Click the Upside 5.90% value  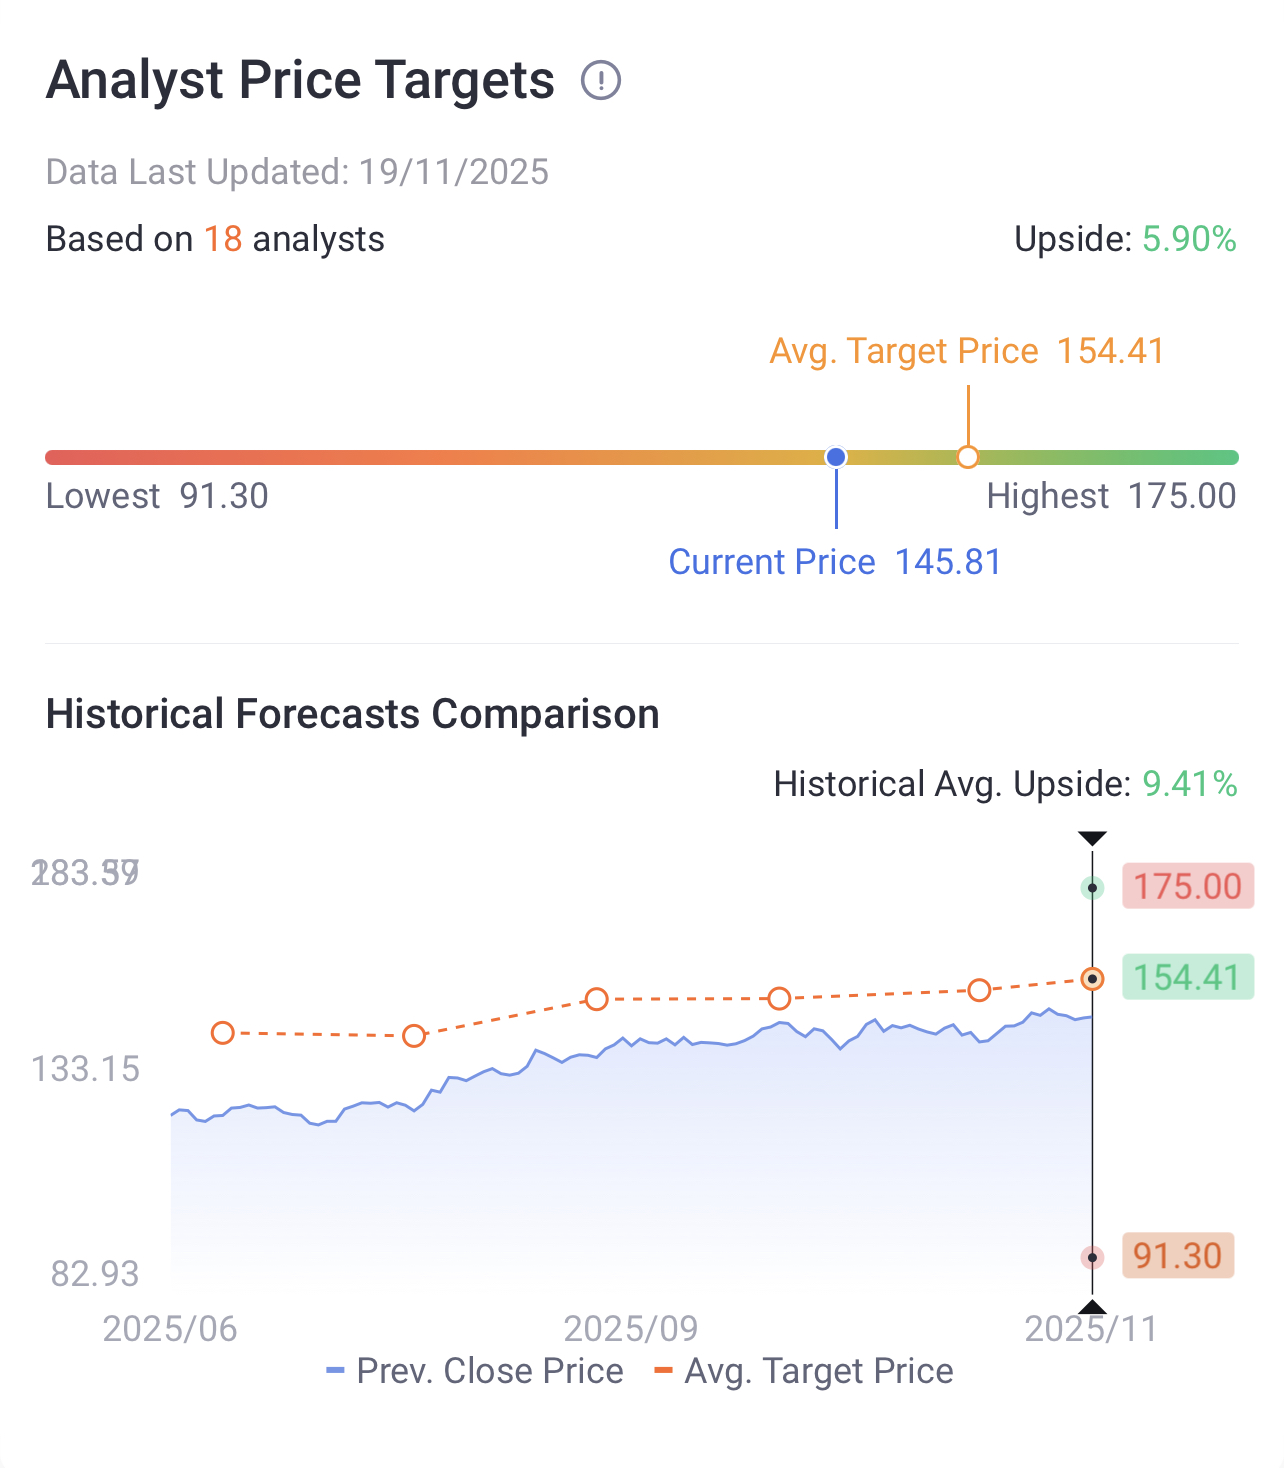point(1189,240)
